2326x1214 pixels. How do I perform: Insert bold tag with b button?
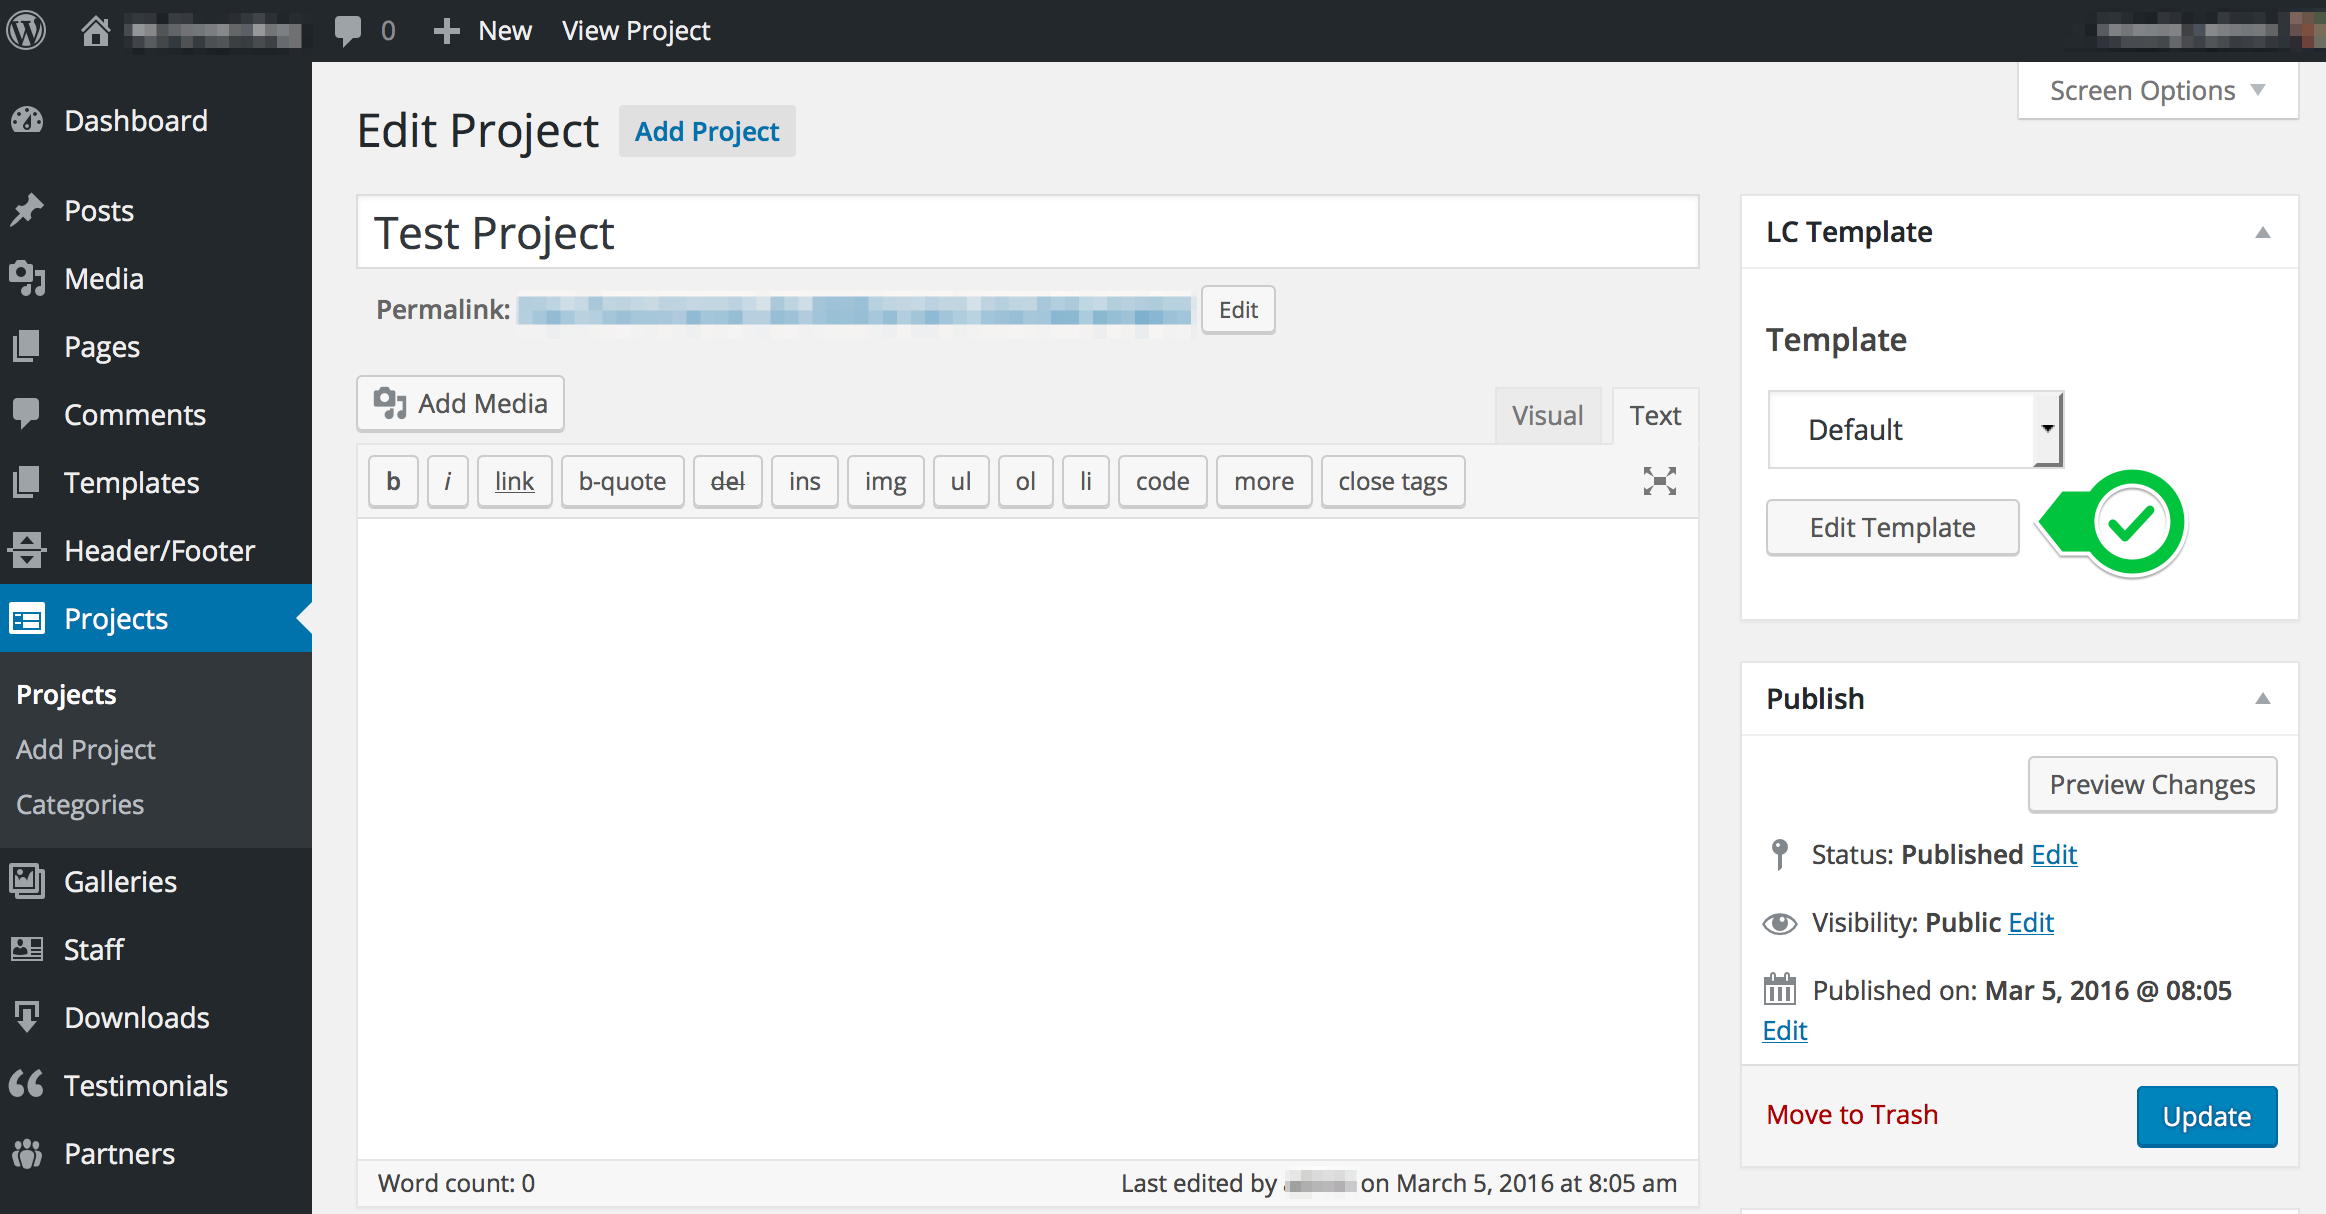(x=393, y=481)
